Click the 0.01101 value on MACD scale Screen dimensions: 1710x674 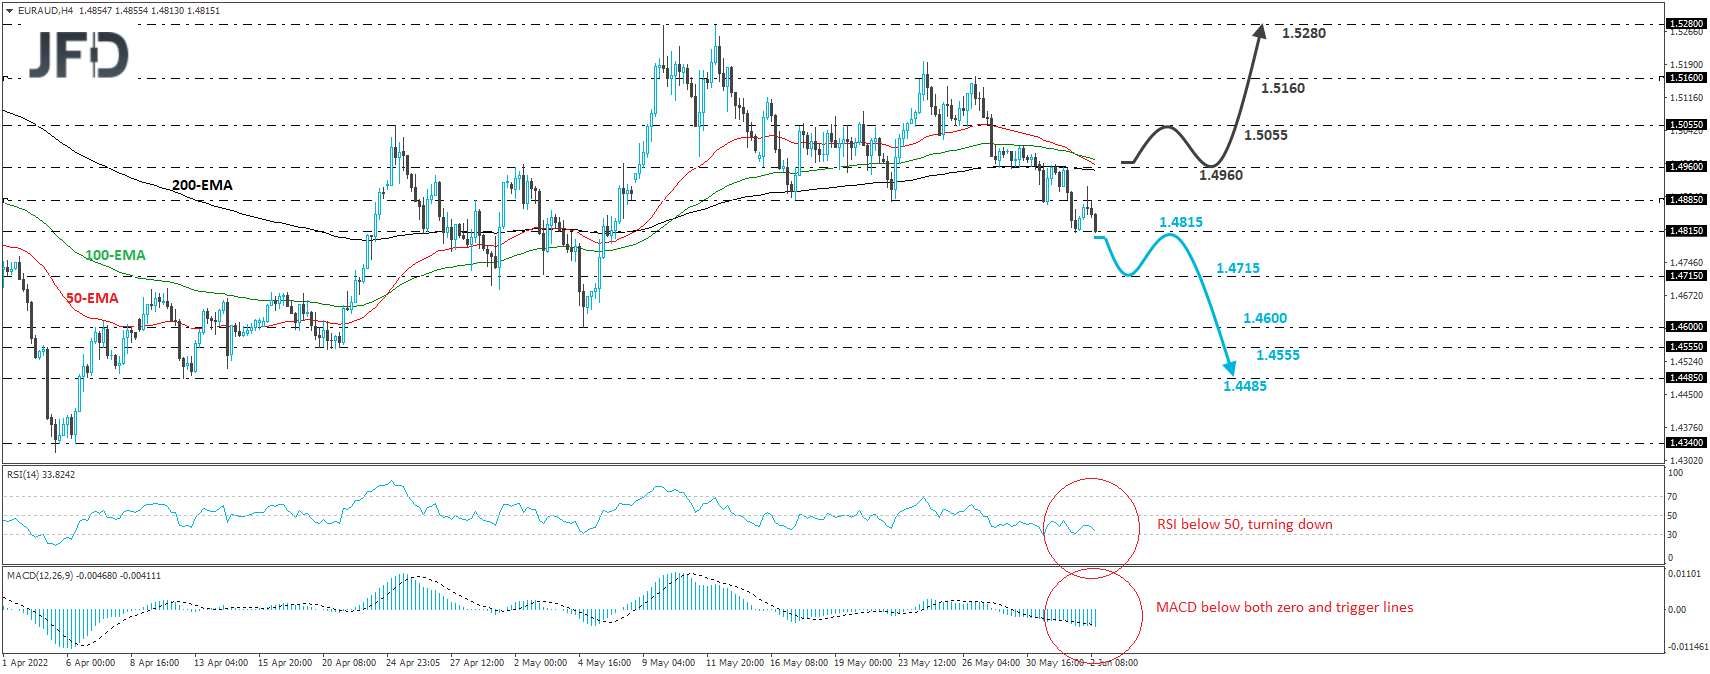pos(1683,574)
